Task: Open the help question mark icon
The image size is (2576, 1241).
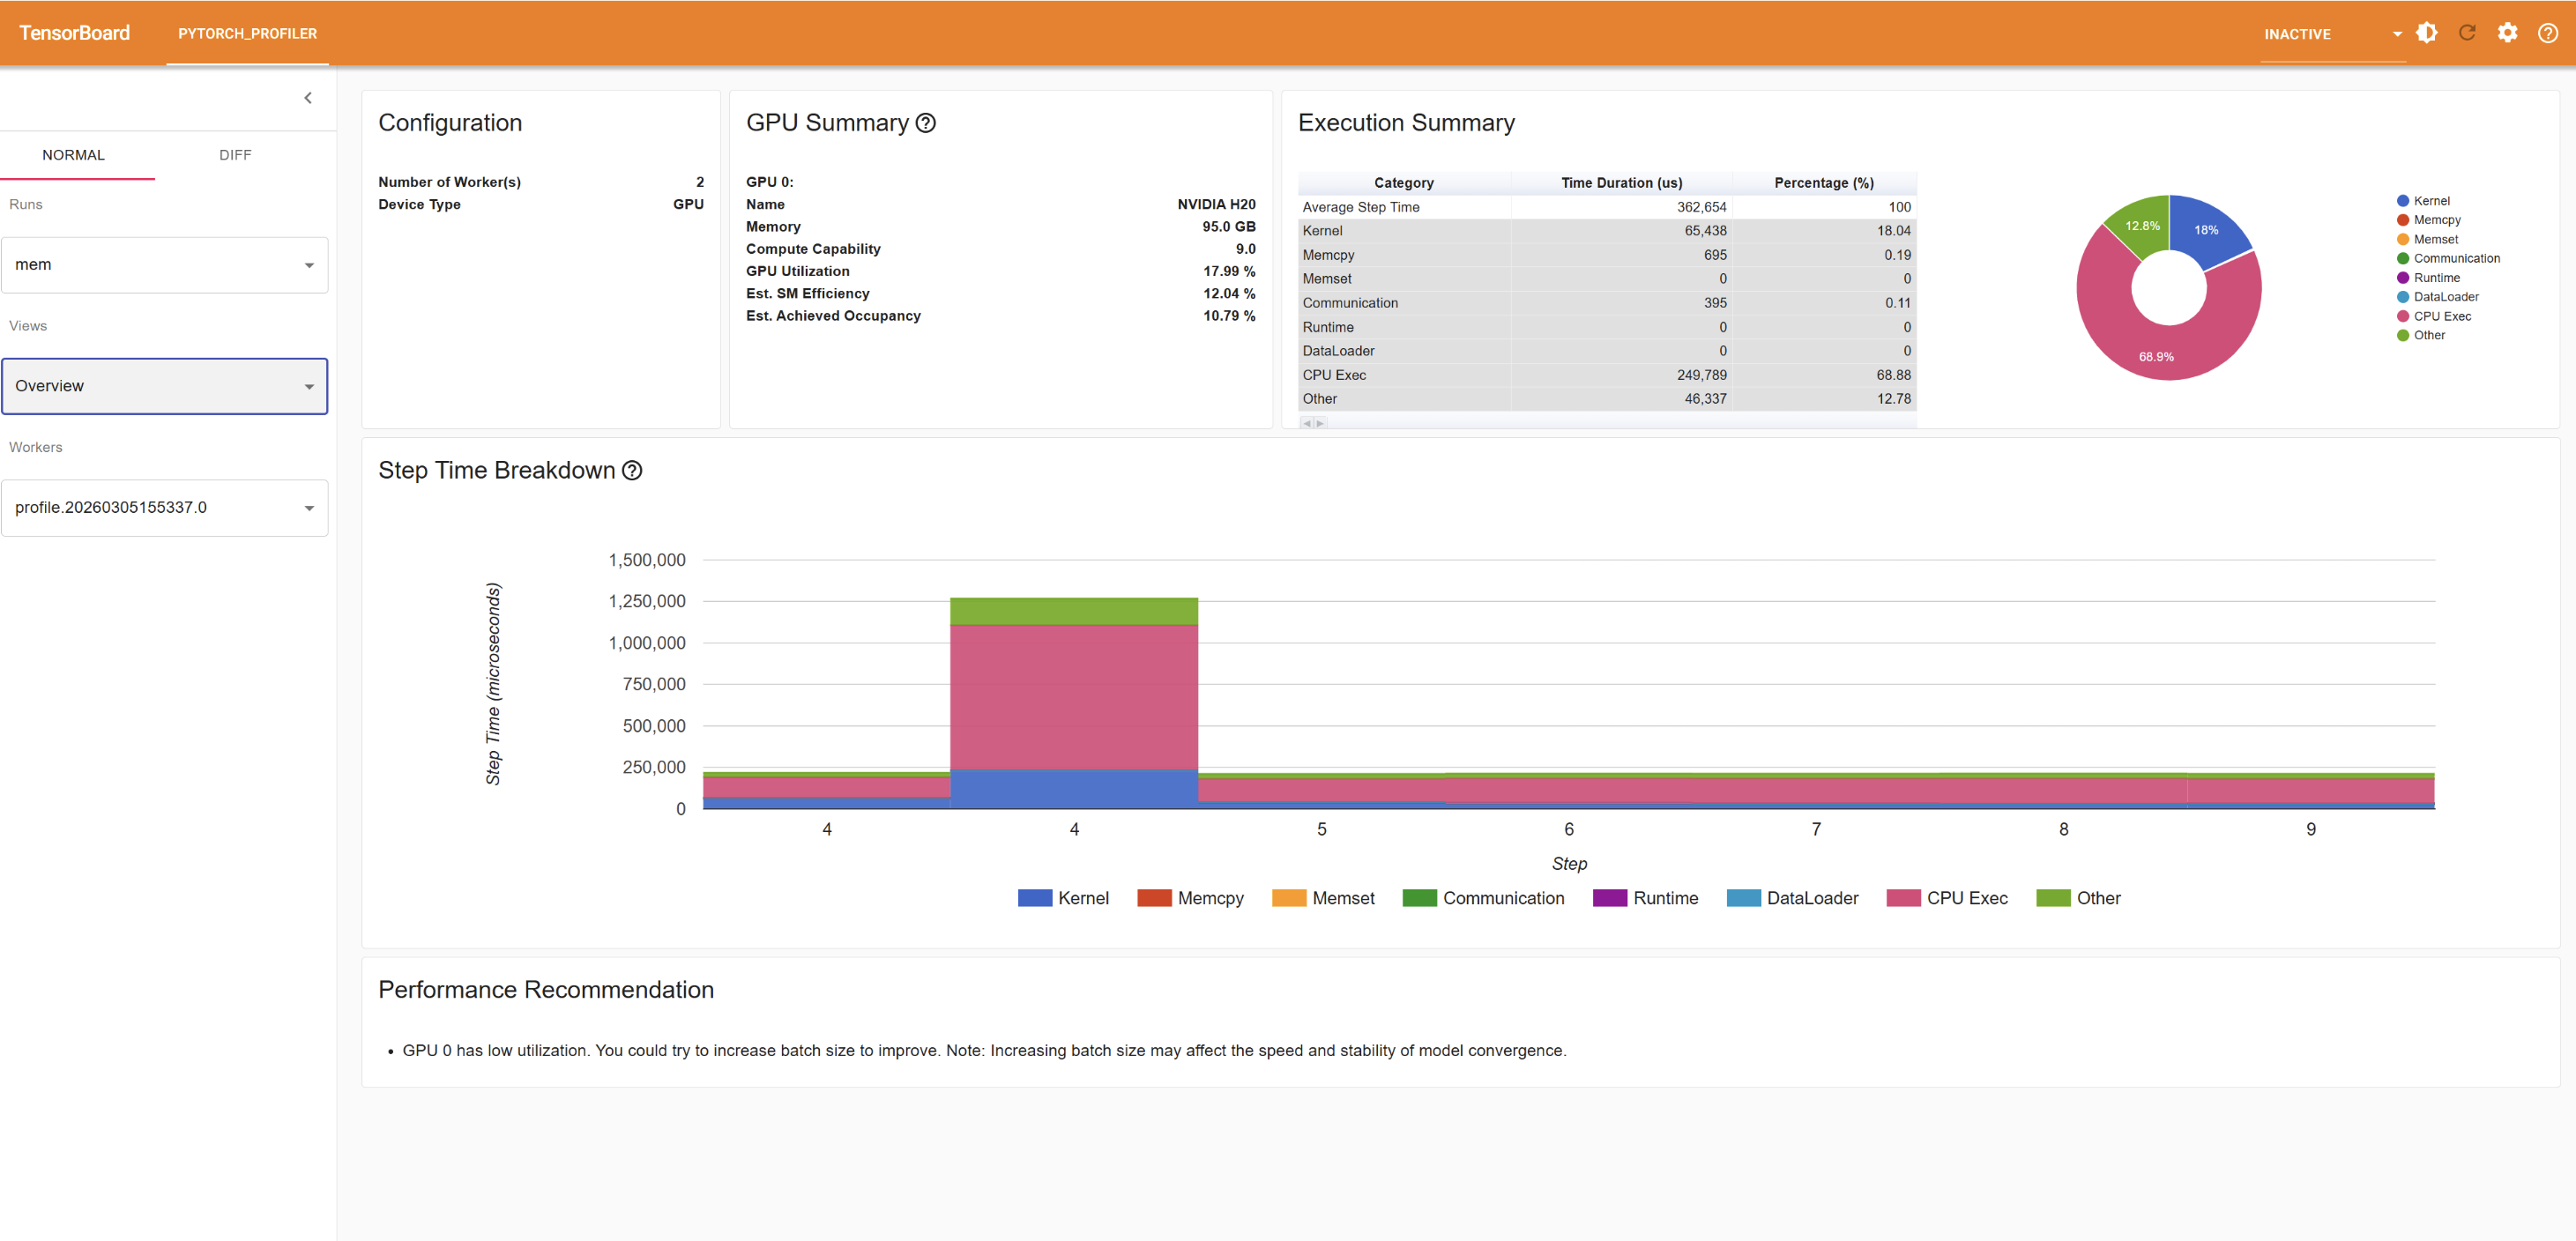Action: 2547,33
